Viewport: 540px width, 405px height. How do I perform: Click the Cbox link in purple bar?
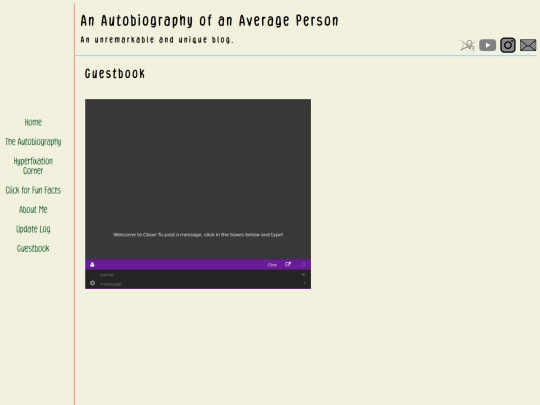pyautogui.click(x=272, y=265)
